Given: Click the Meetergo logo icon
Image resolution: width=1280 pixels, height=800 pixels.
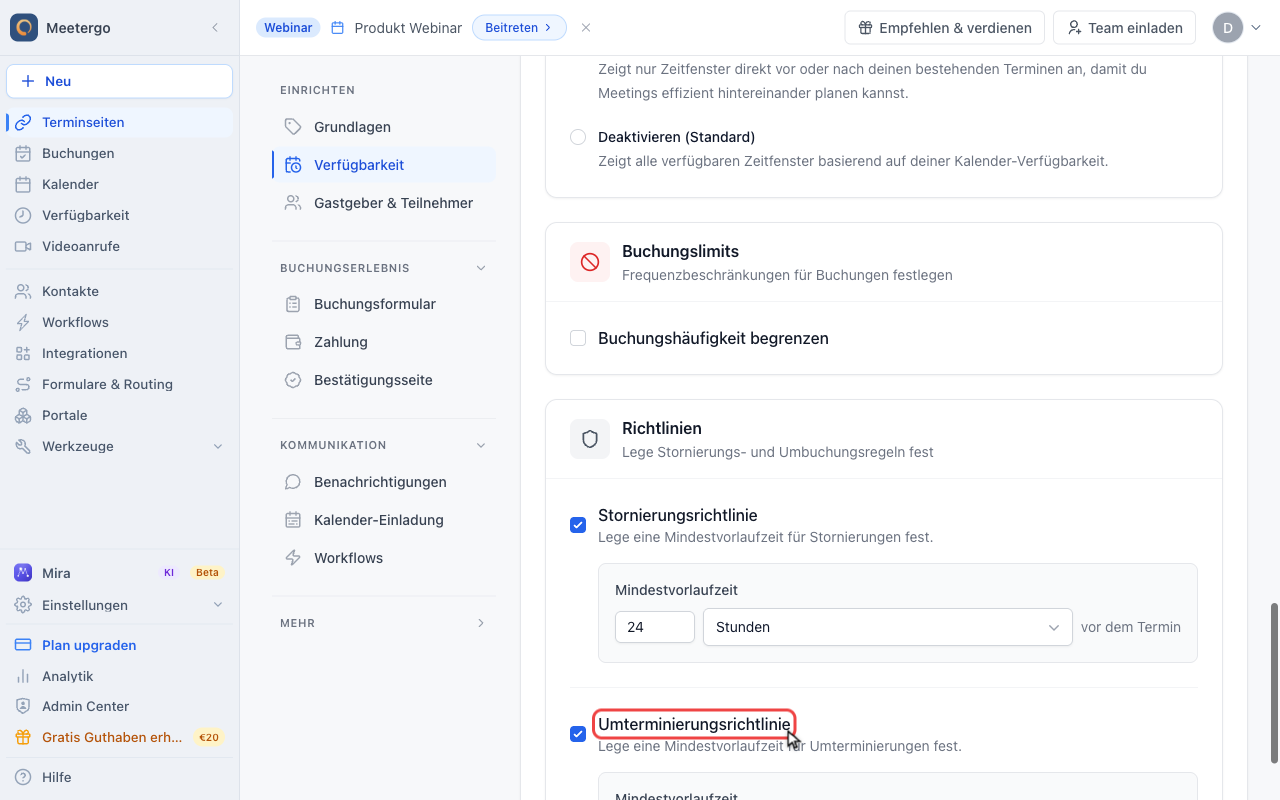Looking at the screenshot, I should [24, 28].
